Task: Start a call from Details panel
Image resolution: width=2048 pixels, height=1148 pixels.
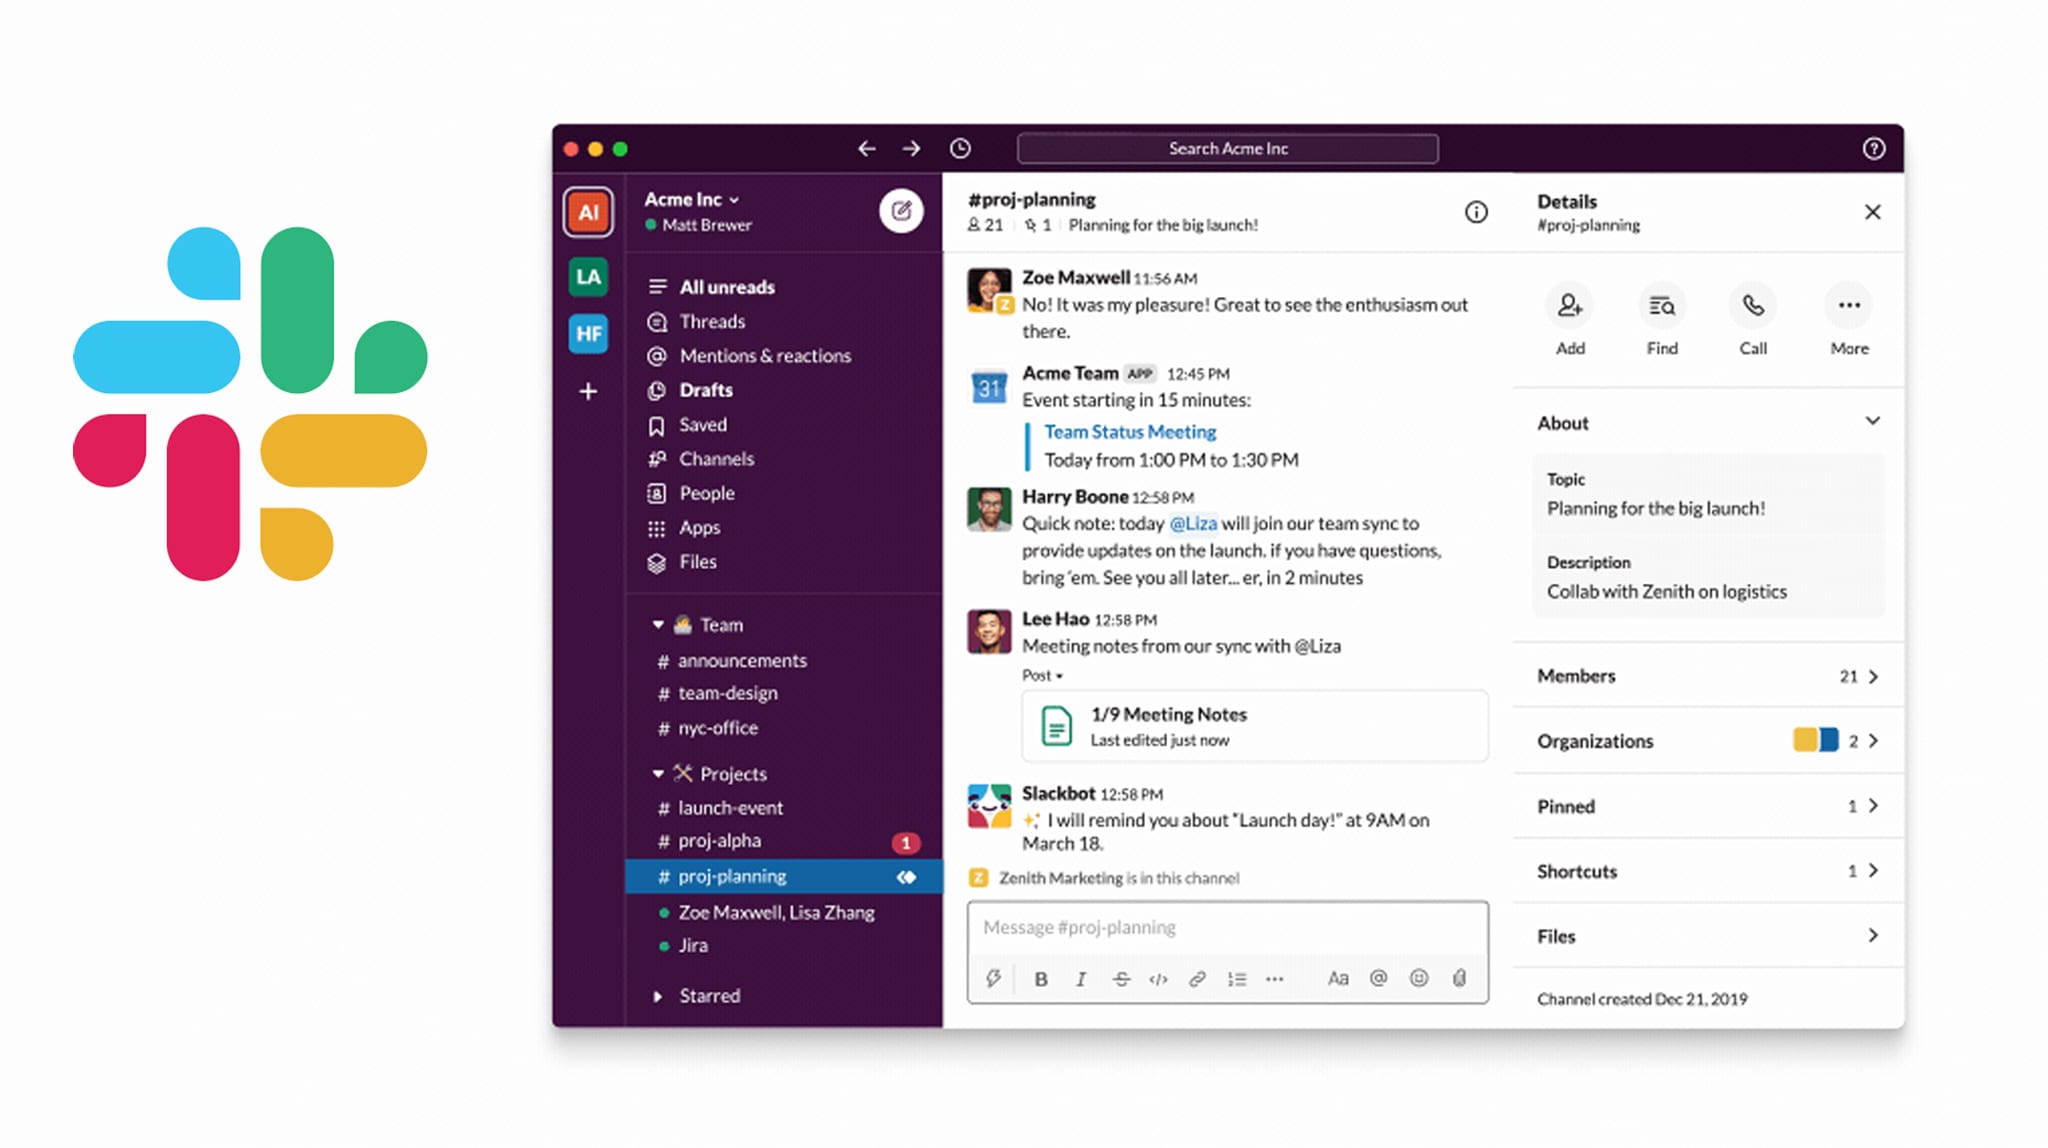Action: pyautogui.click(x=1753, y=320)
